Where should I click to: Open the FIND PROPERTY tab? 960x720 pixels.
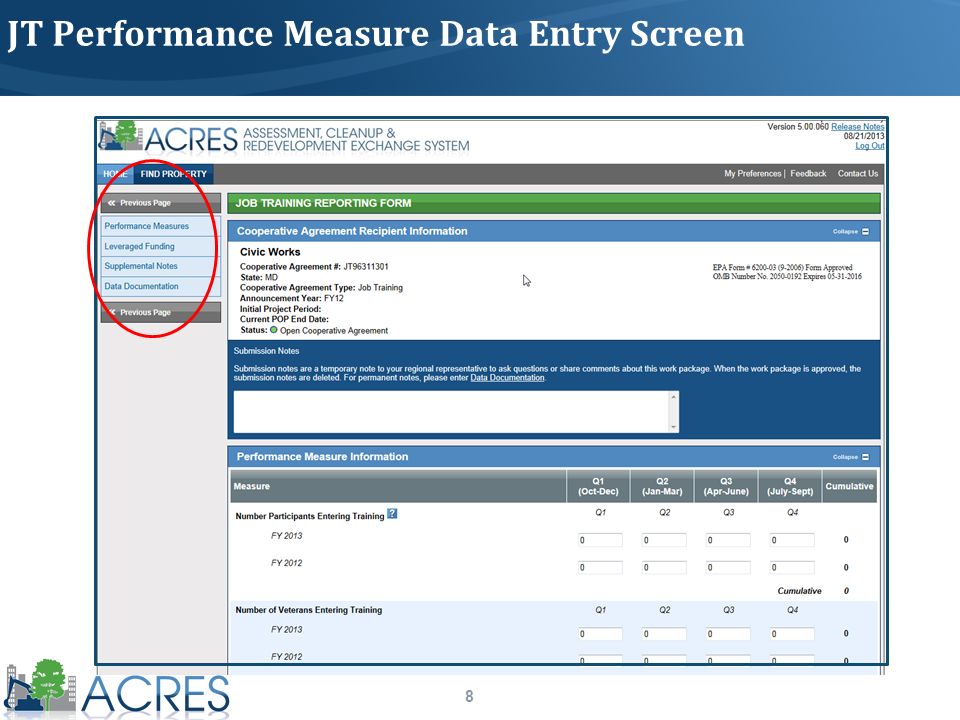(x=173, y=174)
